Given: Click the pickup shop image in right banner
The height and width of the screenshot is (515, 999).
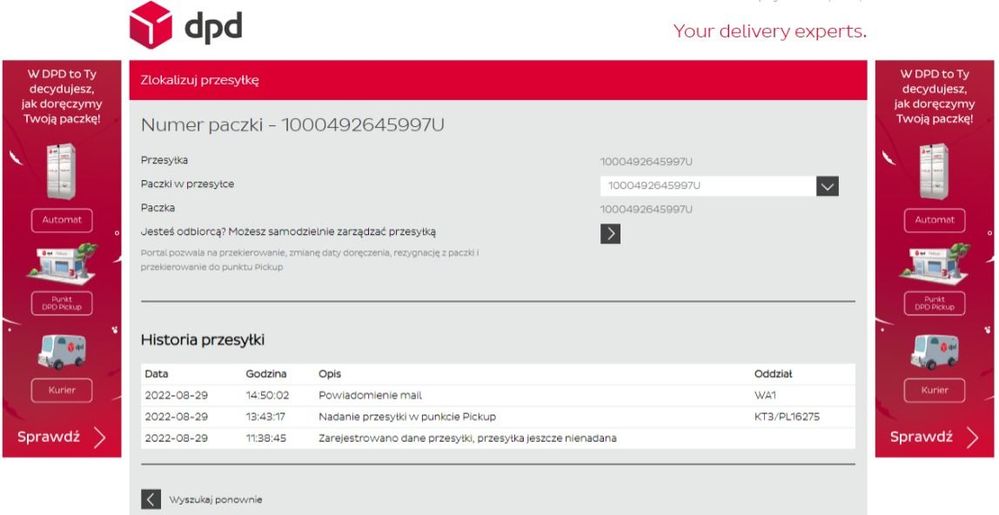Looking at the screenshot, I should click(x=935, y=264).
